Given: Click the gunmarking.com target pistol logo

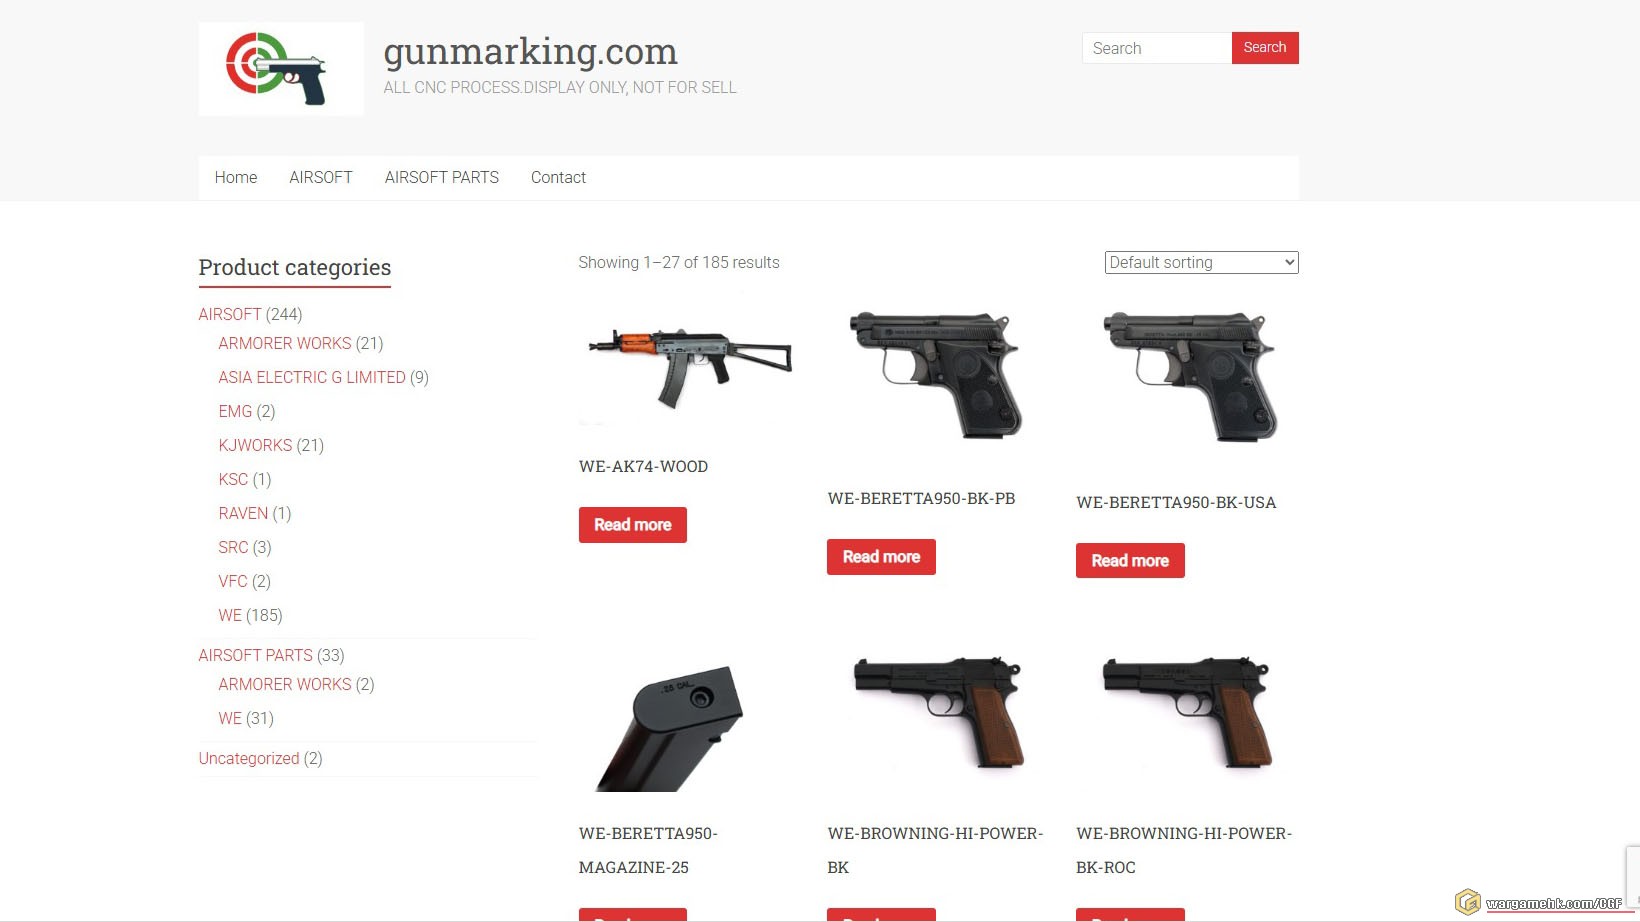Looking at the screenshot, I should point(281,69).
